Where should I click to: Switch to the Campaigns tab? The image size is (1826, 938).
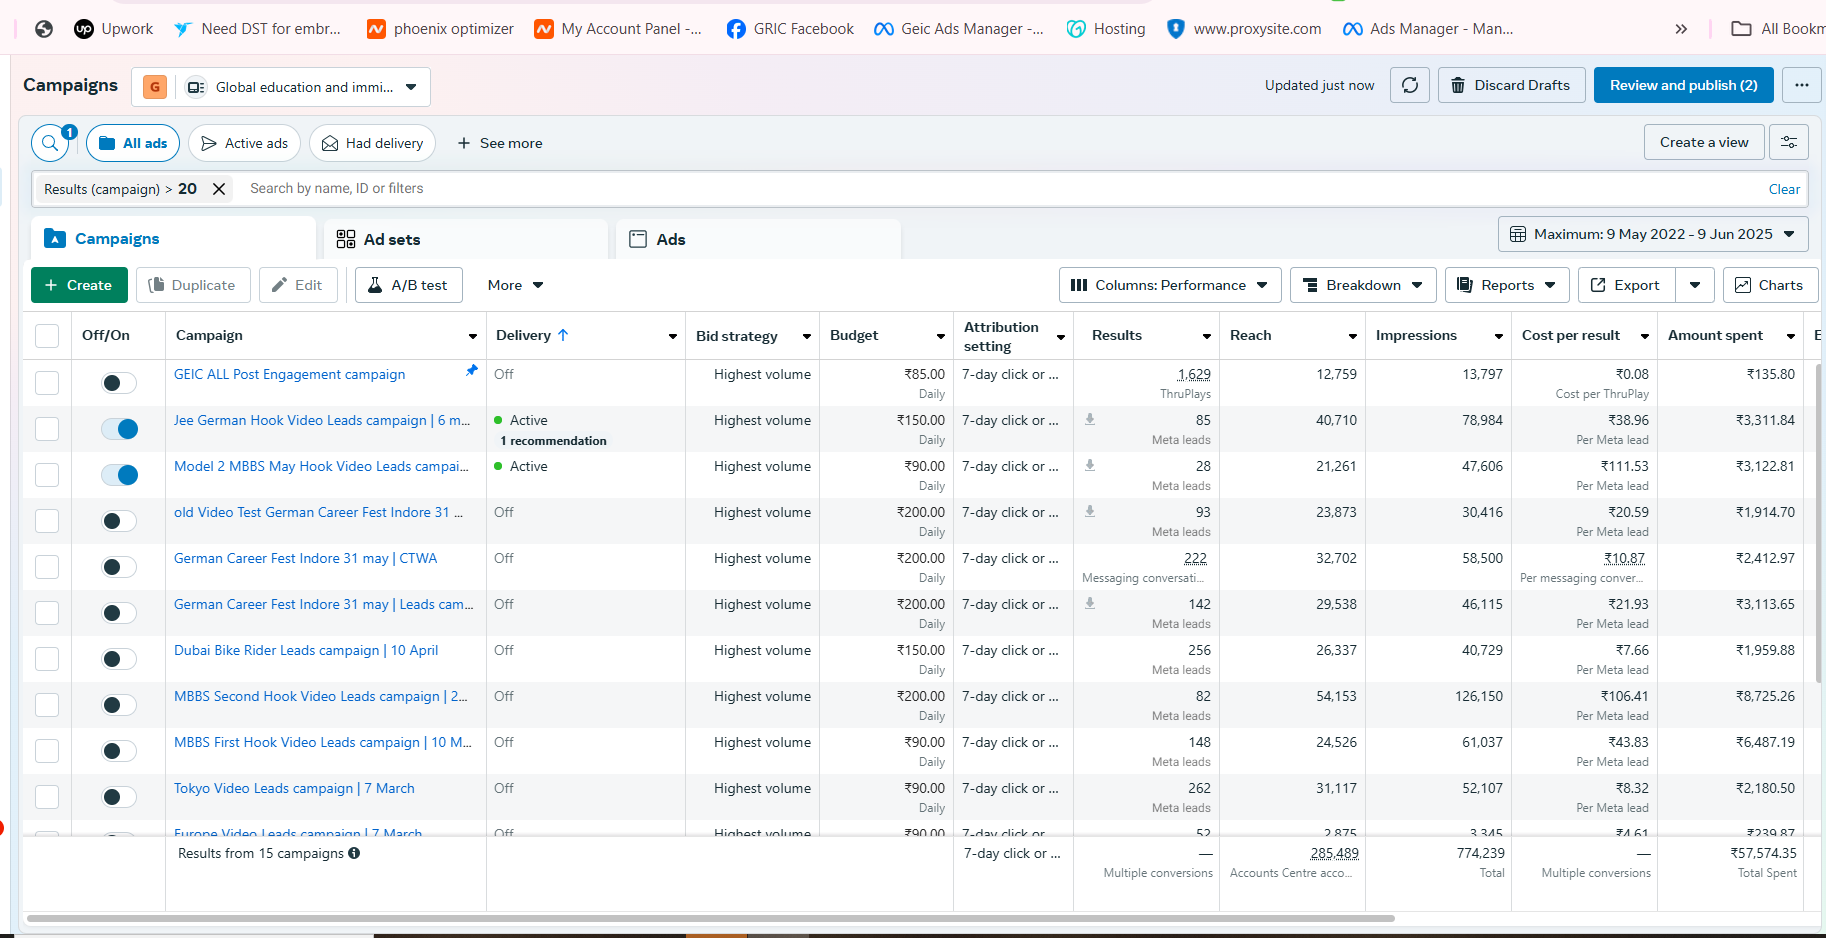[x=174, y=239]
